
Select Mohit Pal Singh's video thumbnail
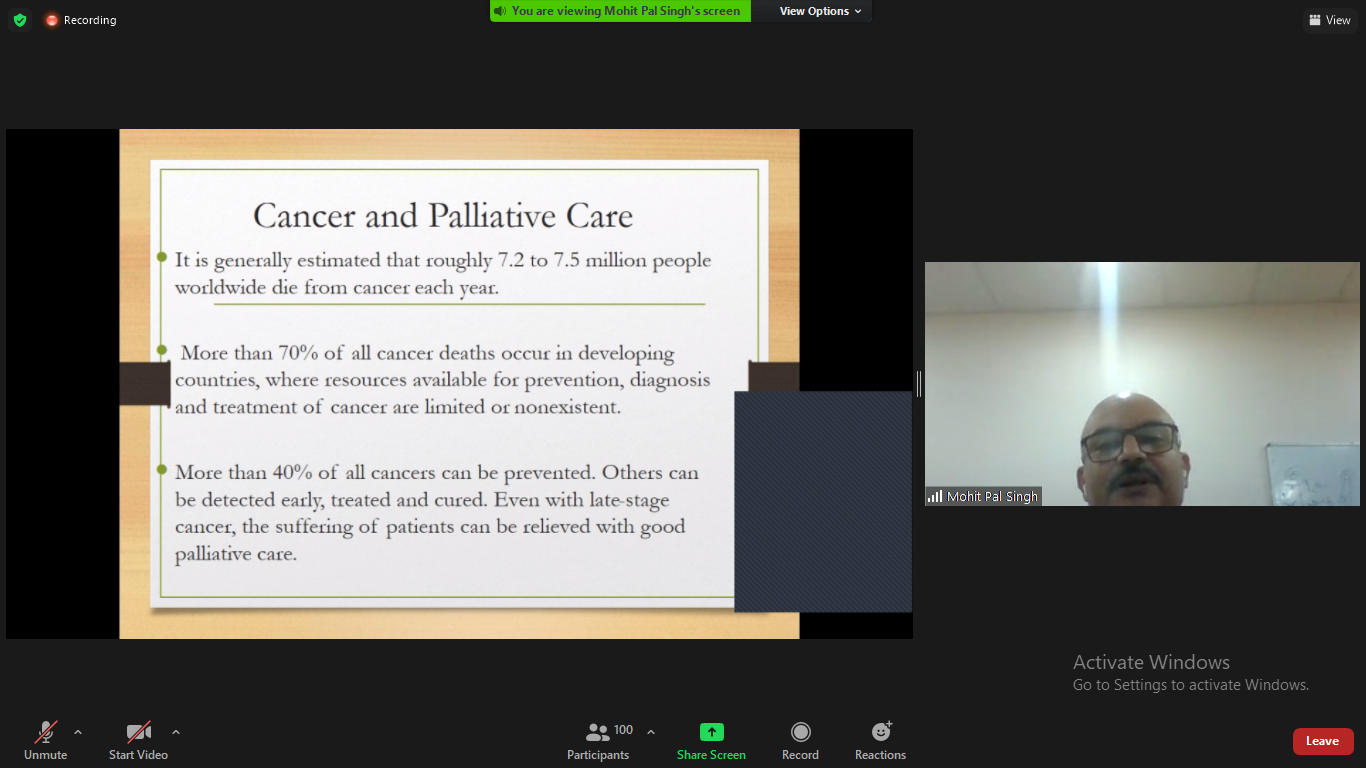click(1142, 383)
